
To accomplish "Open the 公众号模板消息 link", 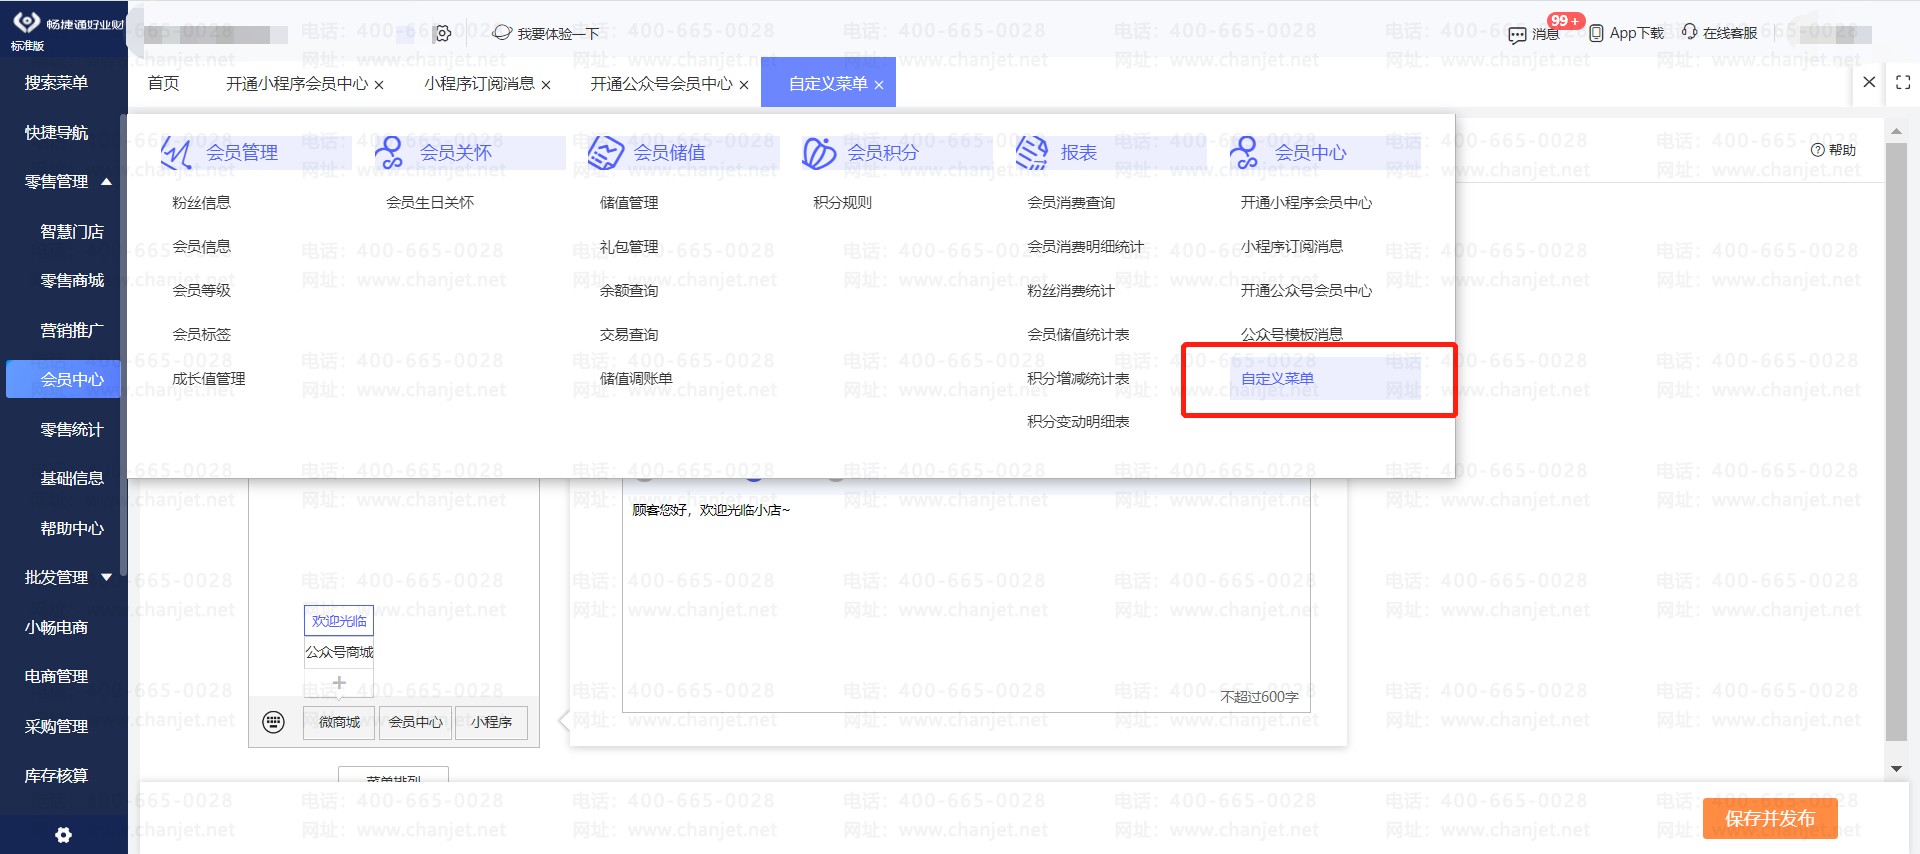I will pos(1292,335).
